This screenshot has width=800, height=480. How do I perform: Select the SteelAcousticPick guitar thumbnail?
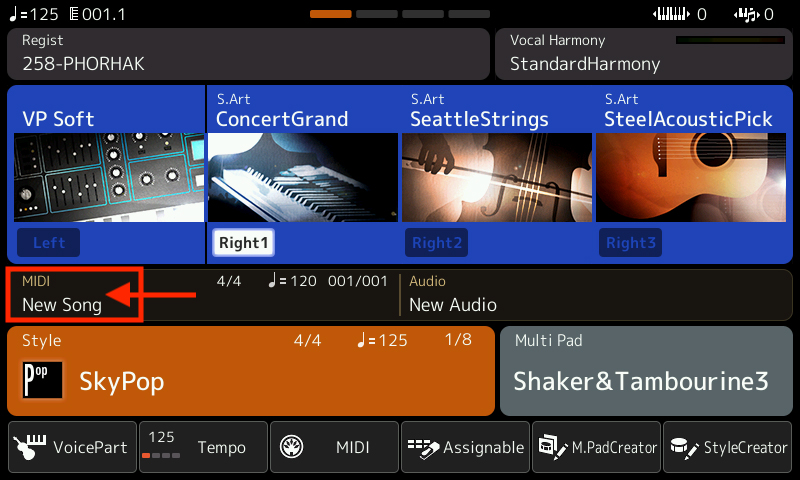point(691,178)
